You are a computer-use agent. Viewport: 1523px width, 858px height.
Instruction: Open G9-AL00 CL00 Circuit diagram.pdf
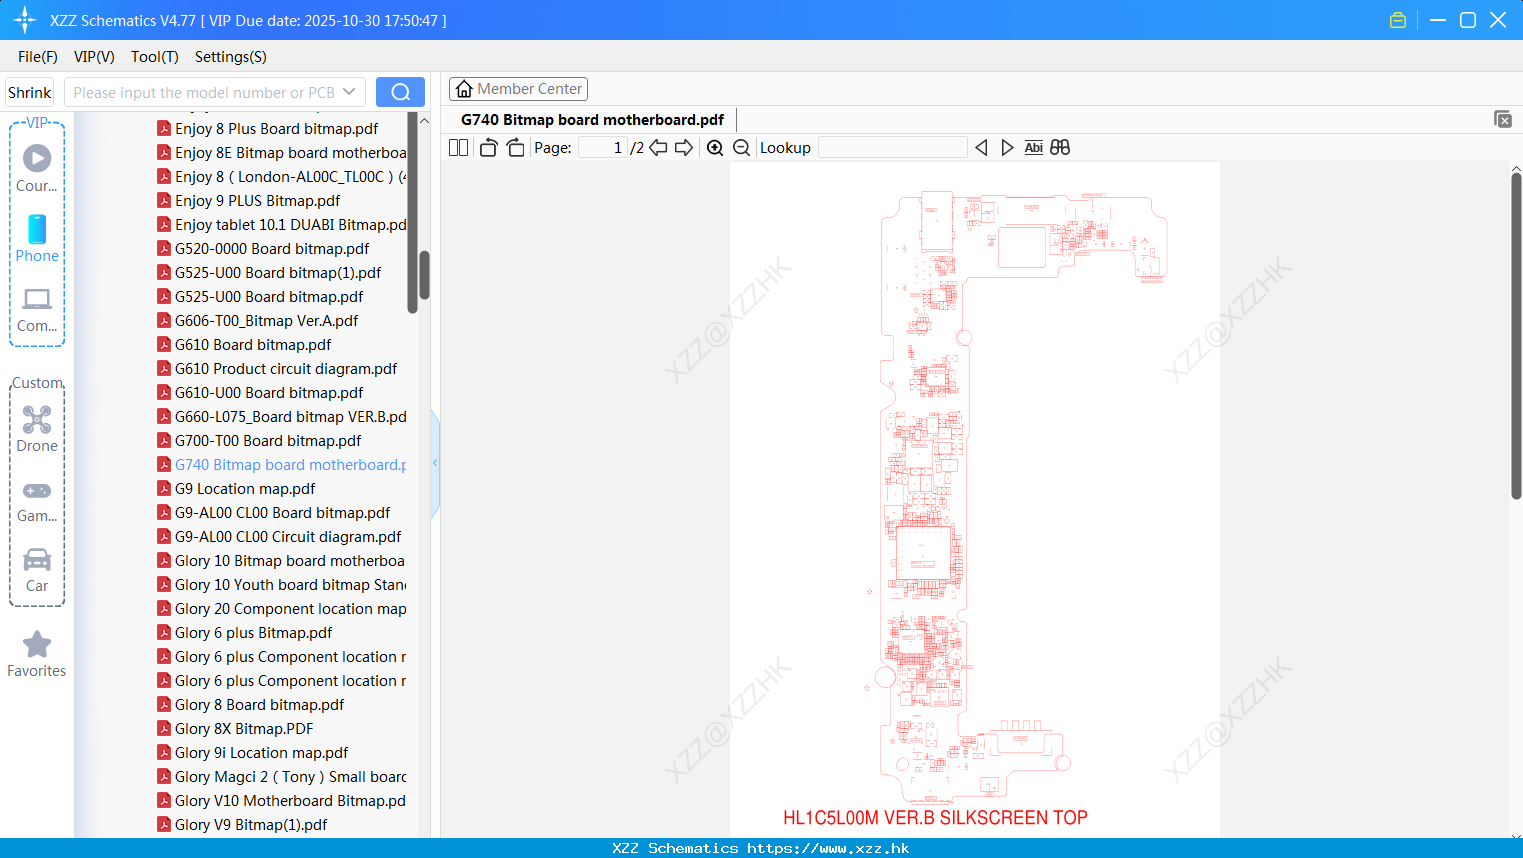click(279, 537)
